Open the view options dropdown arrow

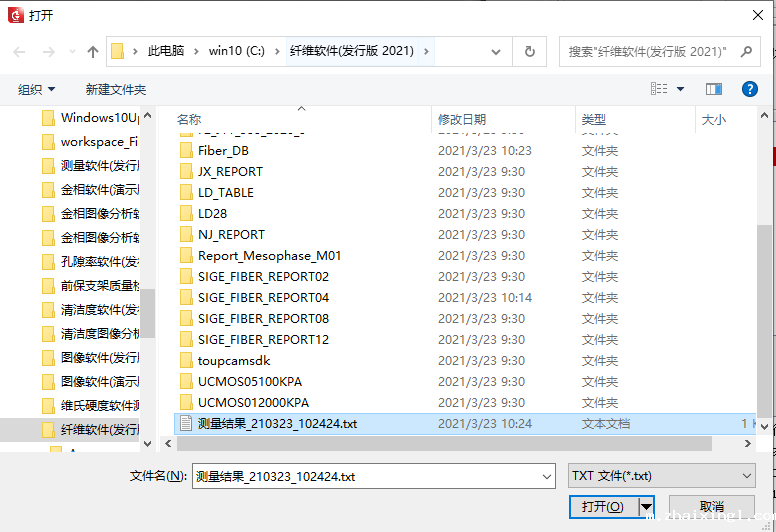point(681,89)
